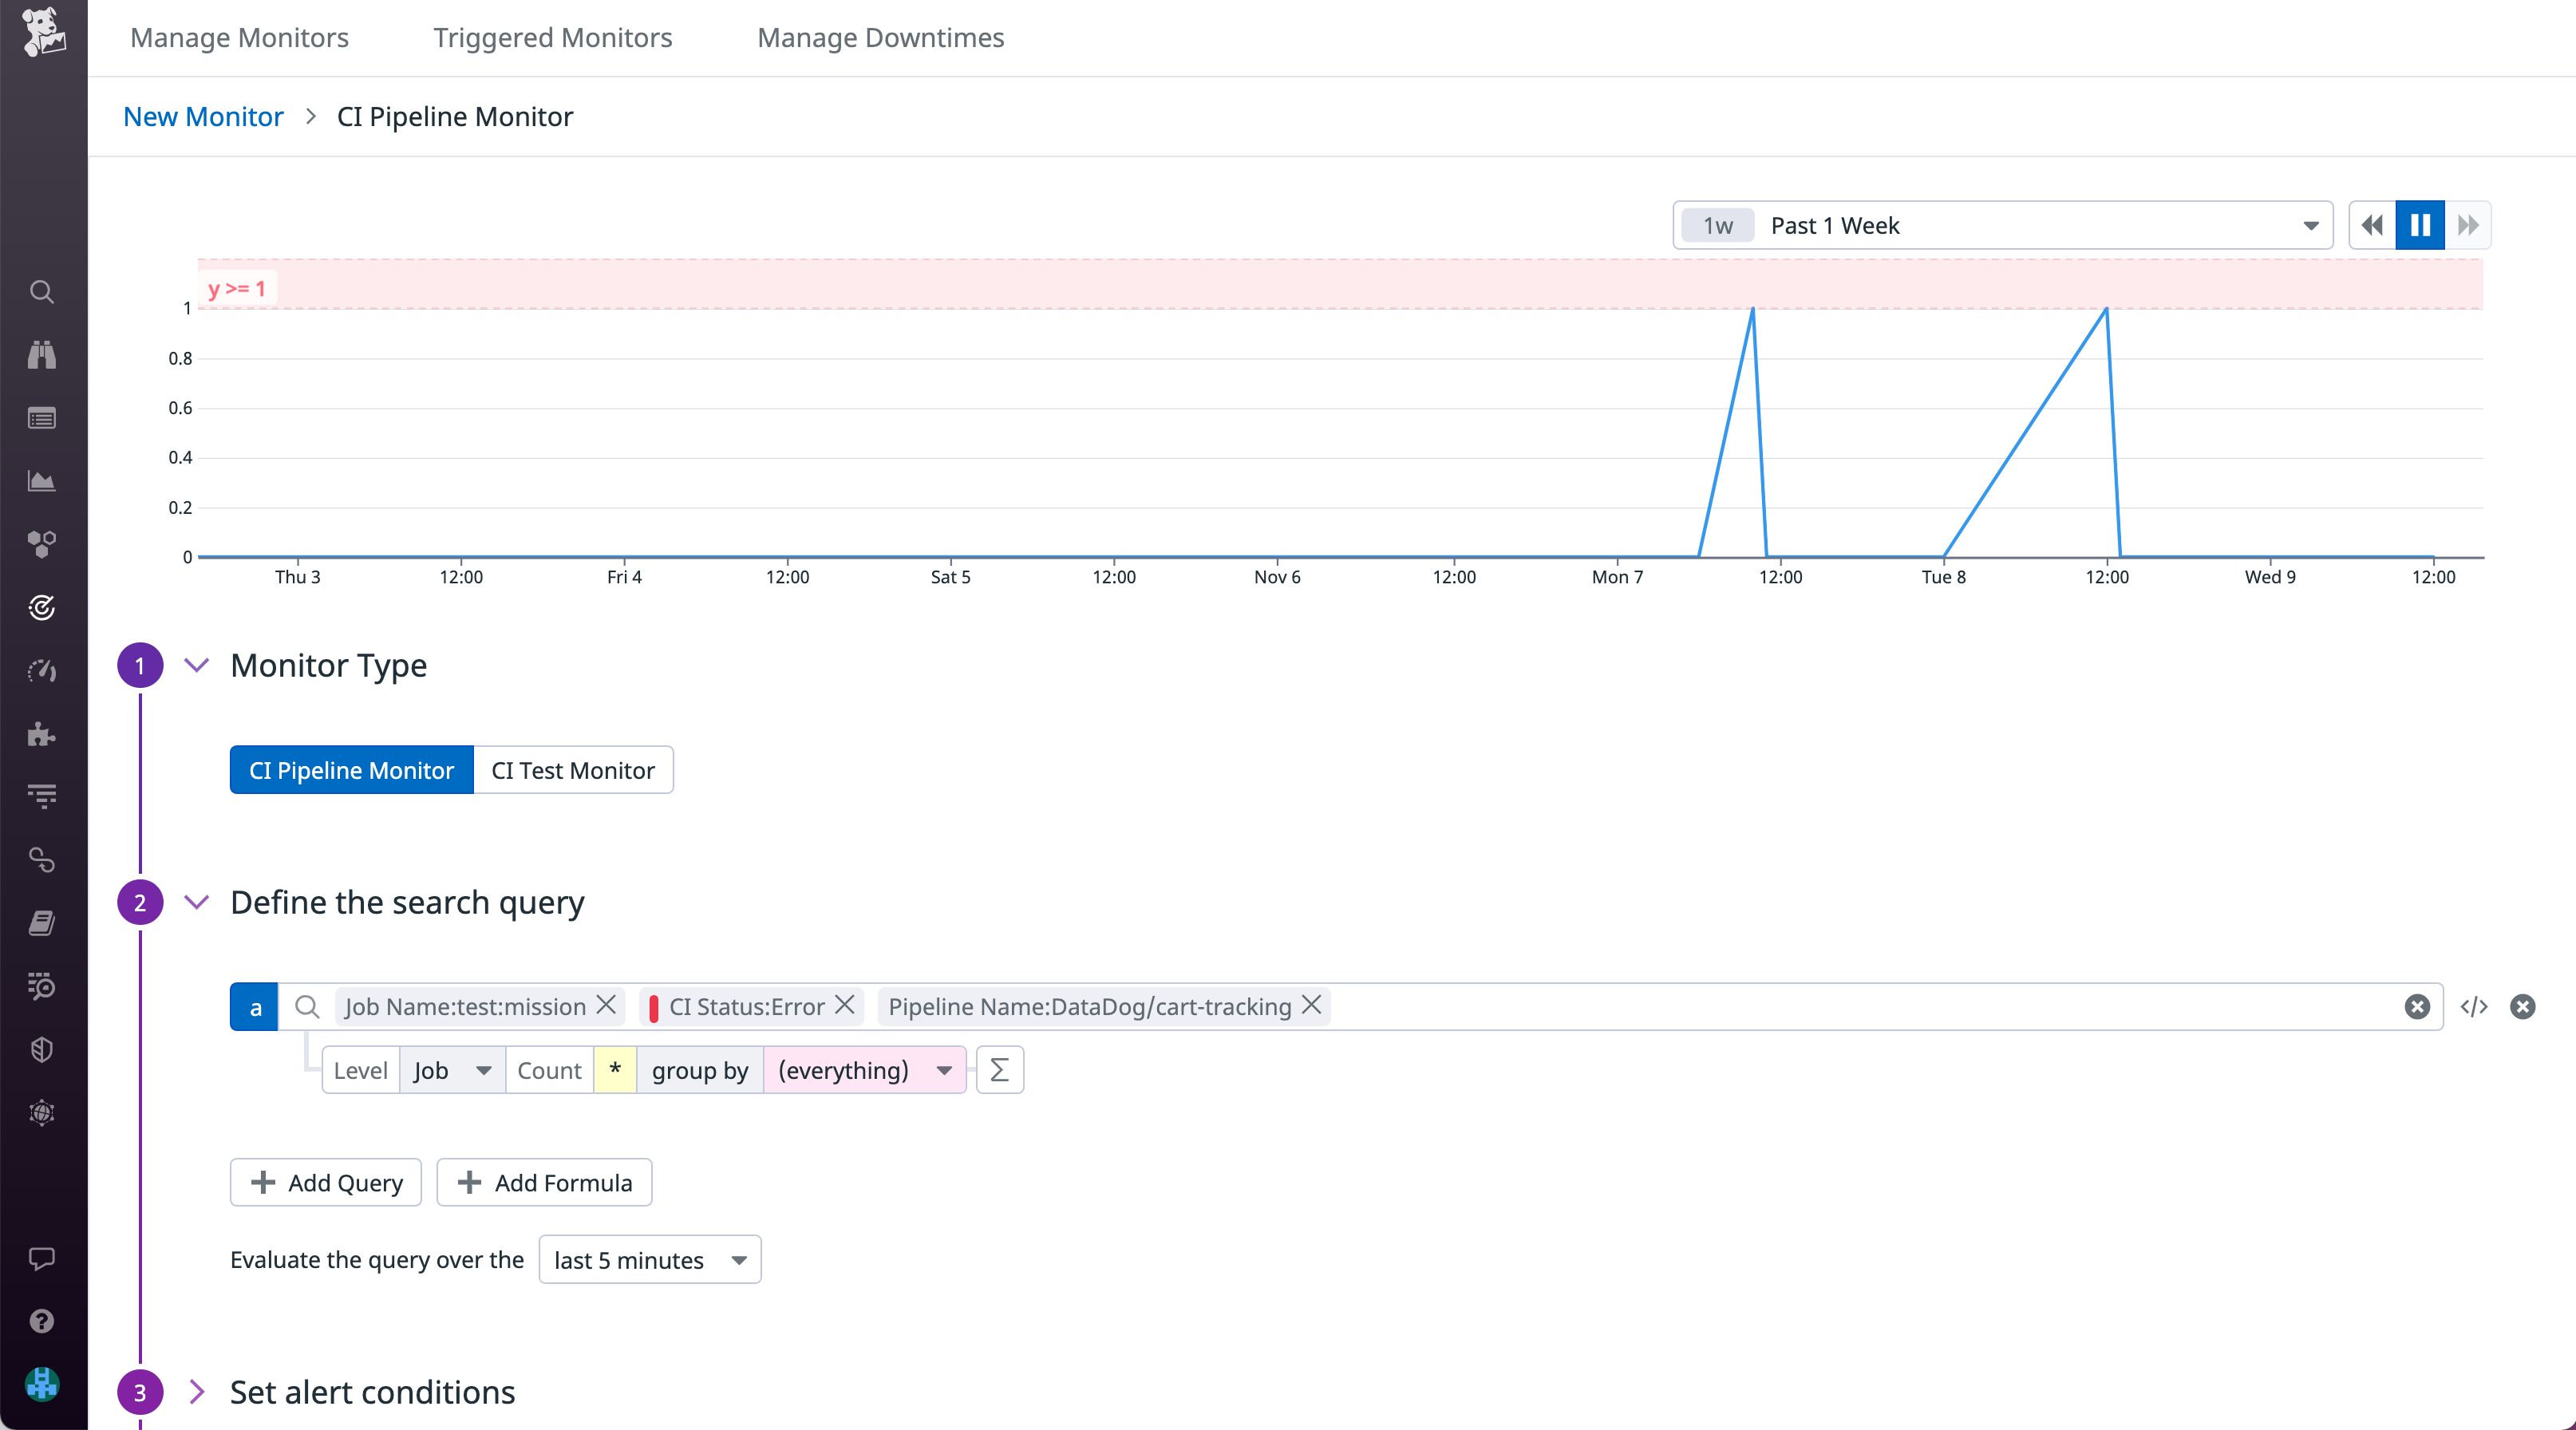The width and height of the screenshot is (2576, 1430).
Task: Click the sigma aggregation icon next to group by
Action: tap(999, 1069)
